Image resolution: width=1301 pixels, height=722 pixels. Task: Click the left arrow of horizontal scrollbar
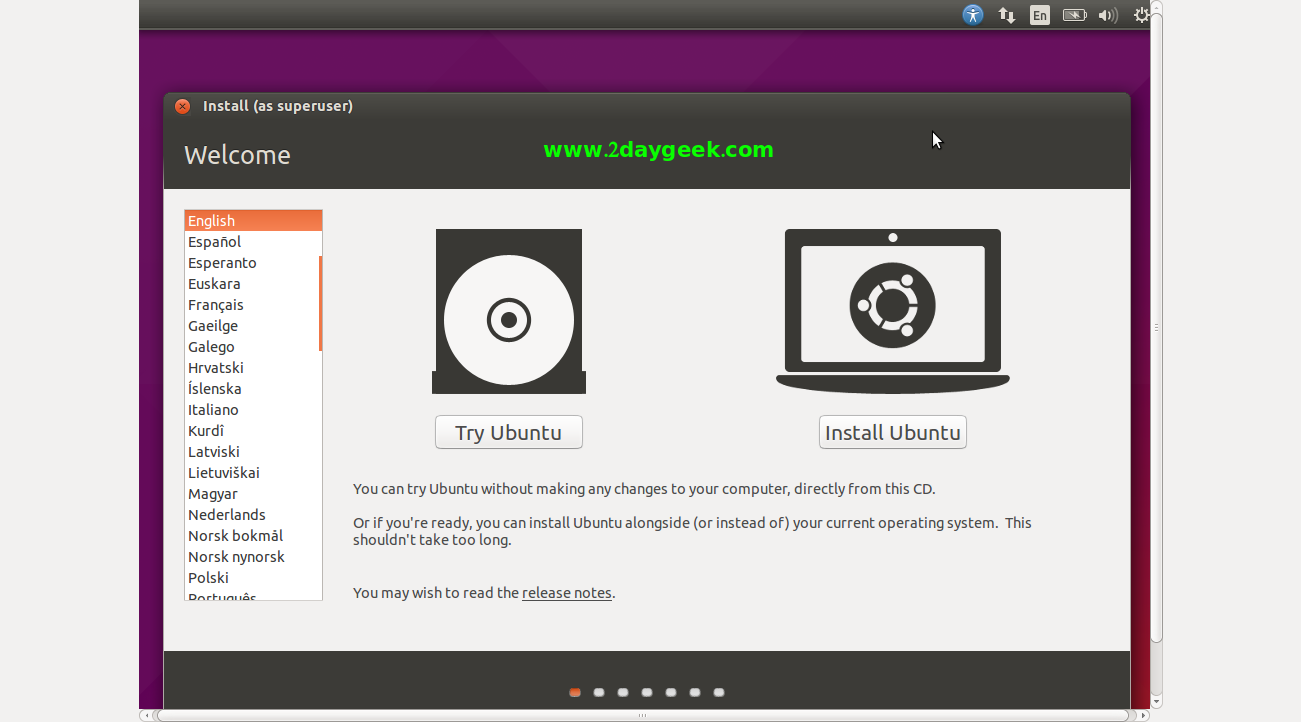[x=146, y=715]
